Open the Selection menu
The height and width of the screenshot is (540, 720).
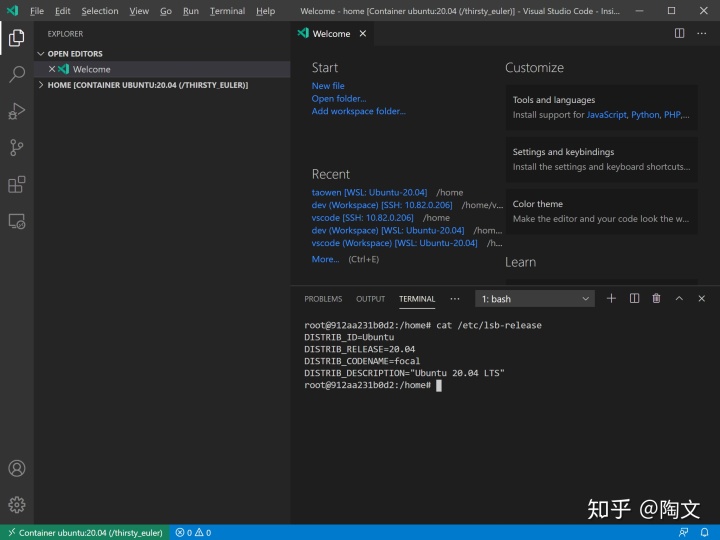(x=100, y=11)
